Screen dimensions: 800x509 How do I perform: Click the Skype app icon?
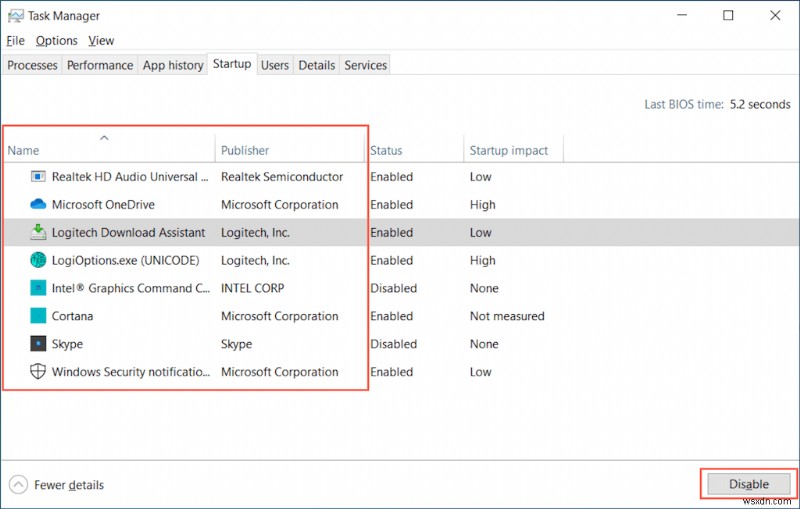click(38, 344)
